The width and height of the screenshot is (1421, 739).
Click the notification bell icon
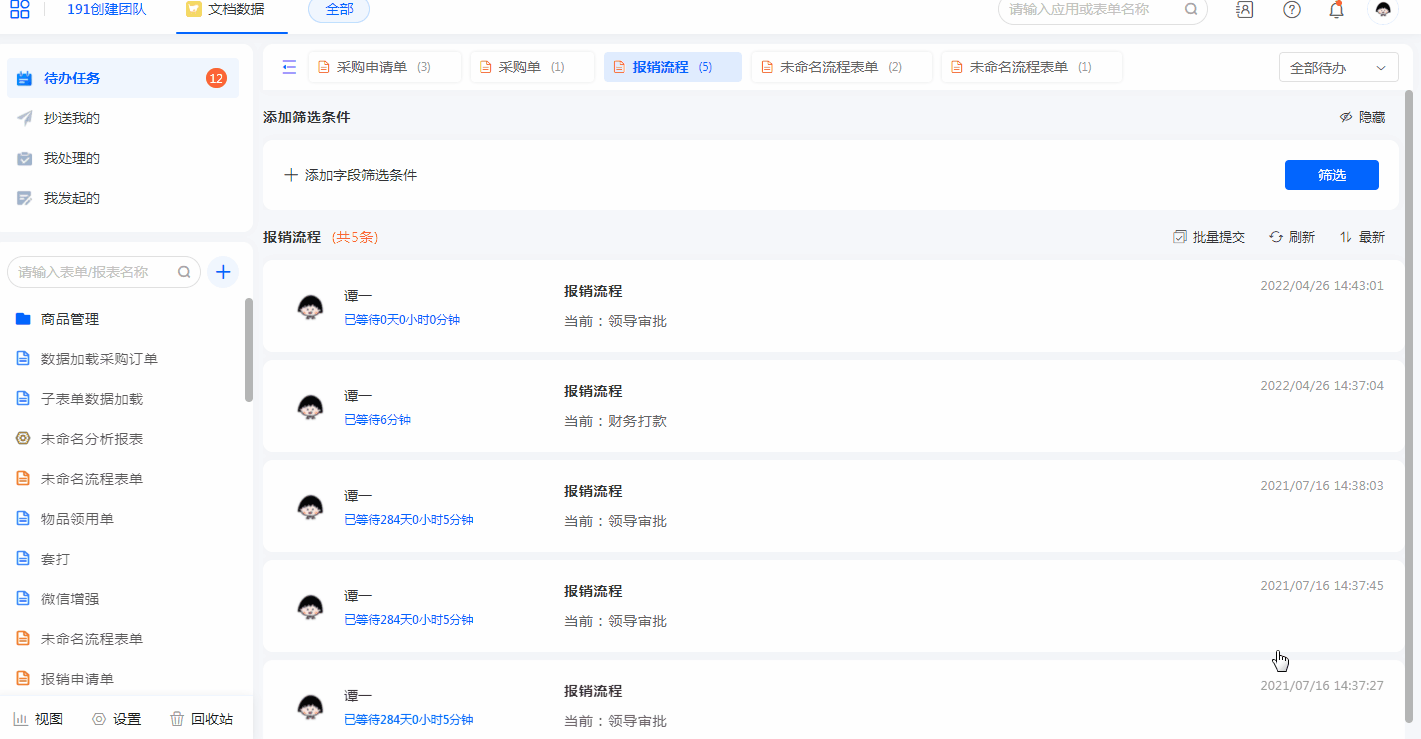pyautogui.click(x=1336, y=10)
